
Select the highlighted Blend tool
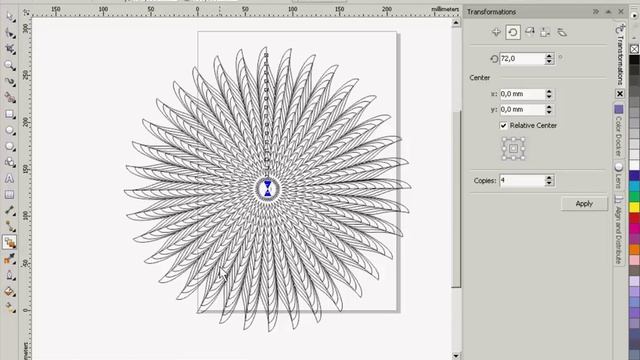click(x=10, y=242)
